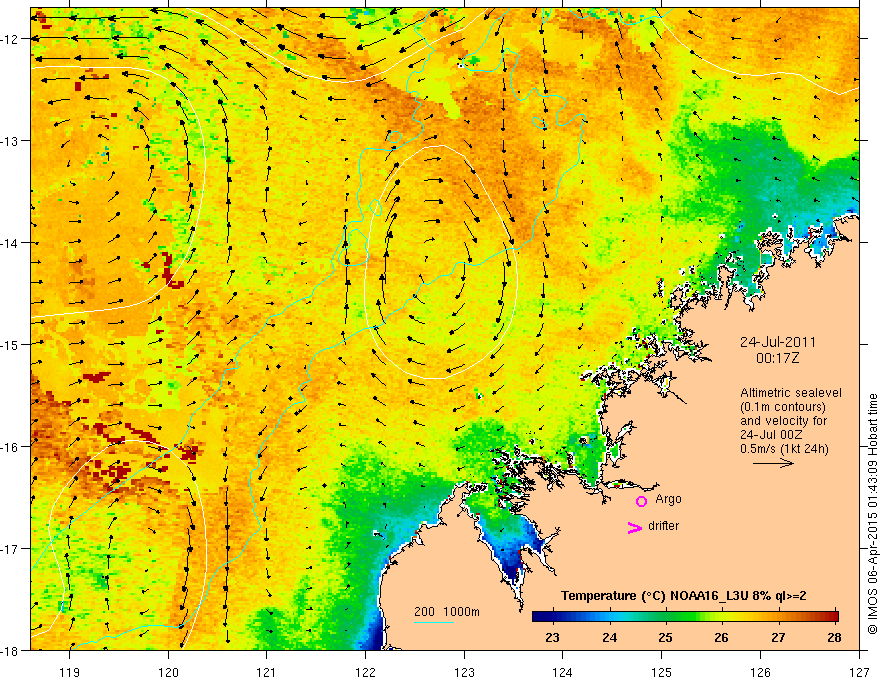The height and width of the screenshot is (680, 880).
Task: Click the '(0.1m contours)' text
Action: pyautogui.click(x=783, y=407)
